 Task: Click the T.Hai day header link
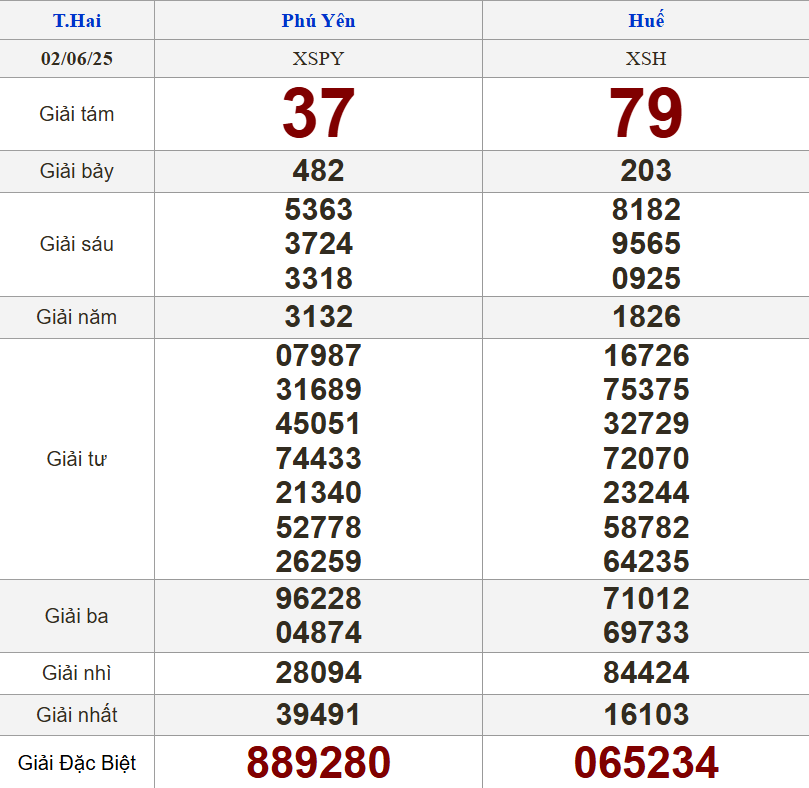click(77, 21)
